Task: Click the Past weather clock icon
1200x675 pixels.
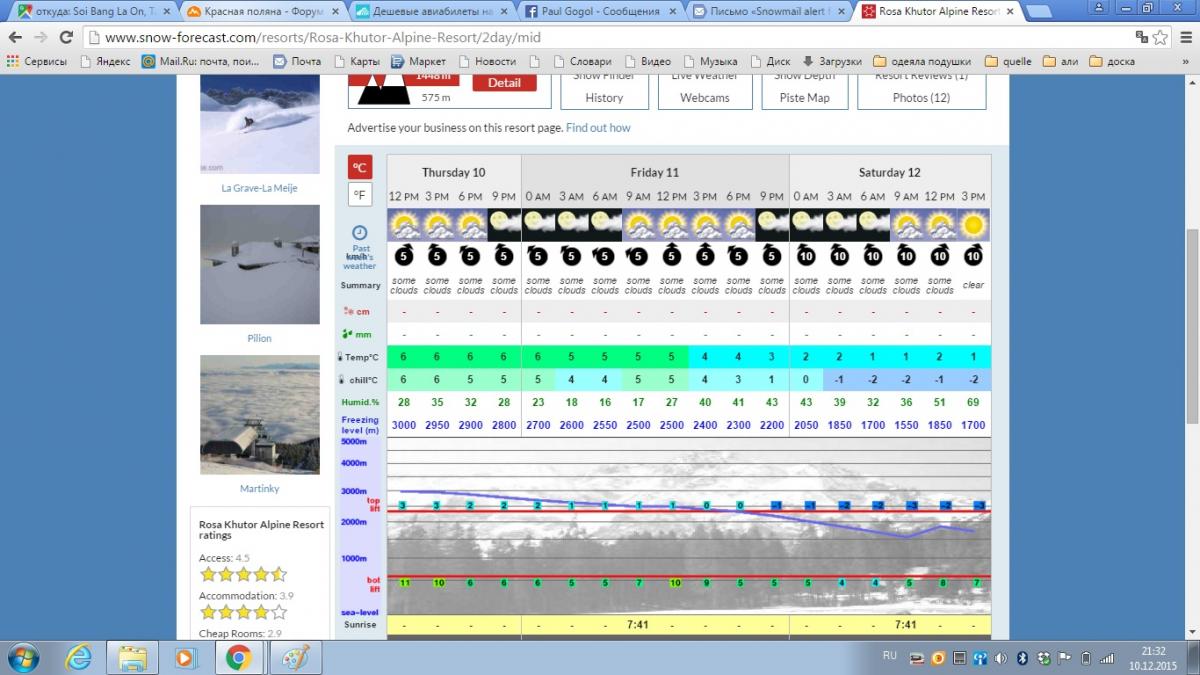Action: coord(360,233)
